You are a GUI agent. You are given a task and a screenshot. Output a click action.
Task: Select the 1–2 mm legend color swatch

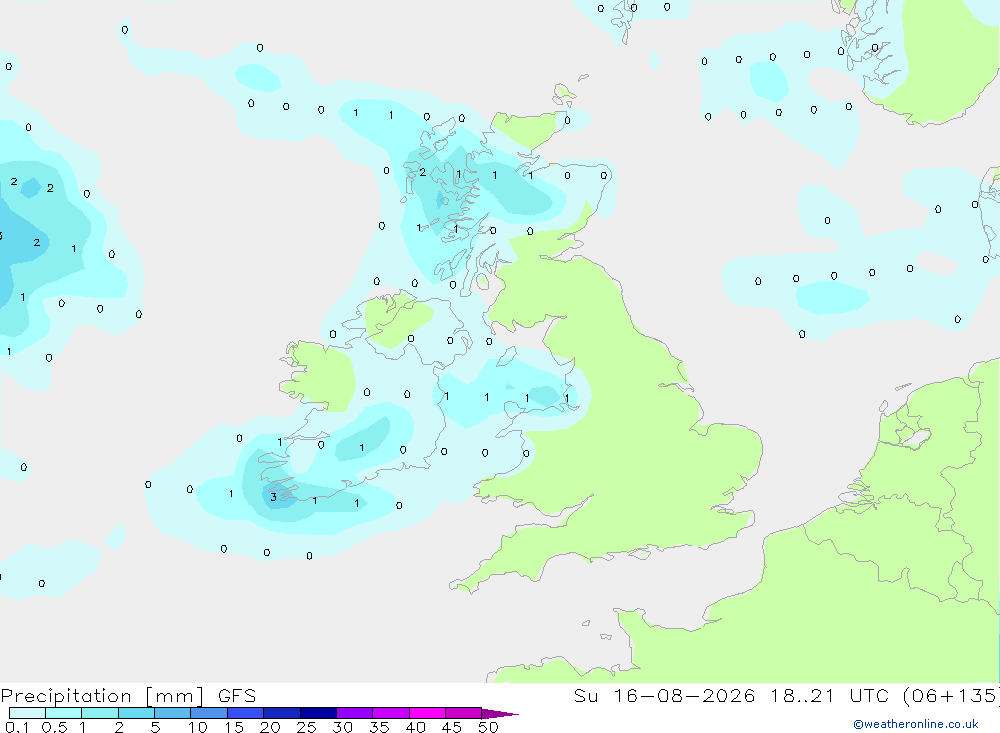click(x=99, y=713)
